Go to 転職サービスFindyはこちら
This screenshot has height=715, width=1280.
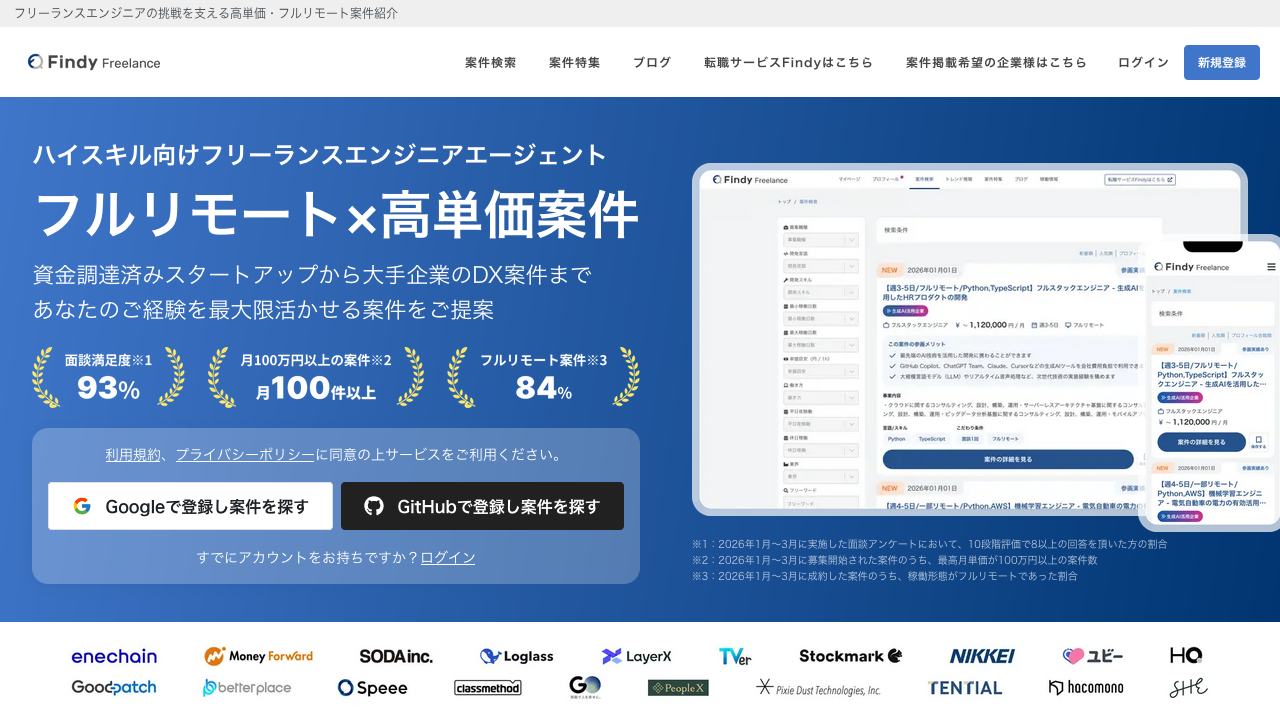788,62
